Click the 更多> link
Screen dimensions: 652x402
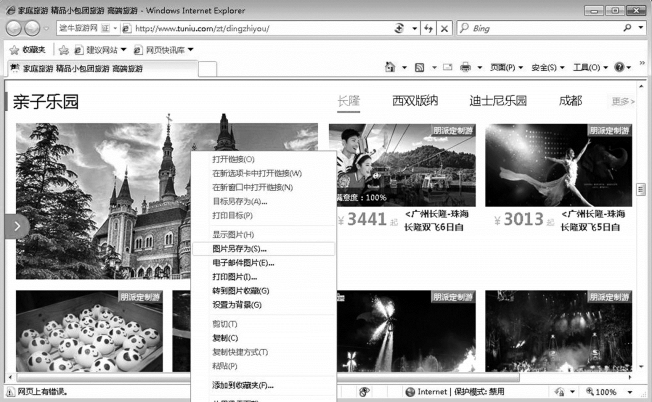click(623, 101)
